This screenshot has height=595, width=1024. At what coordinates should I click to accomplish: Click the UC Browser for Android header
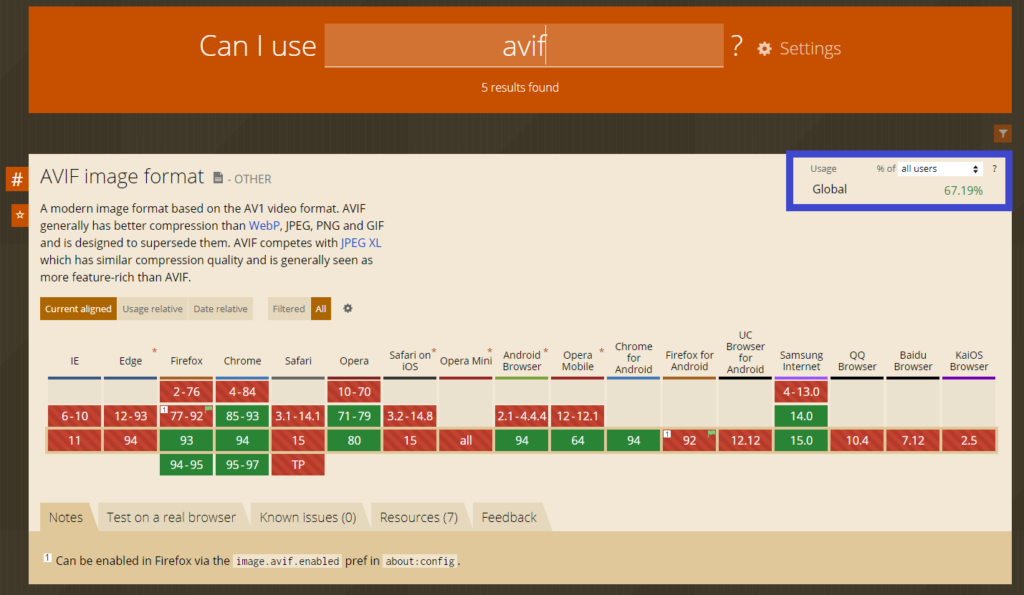[745, 352]
